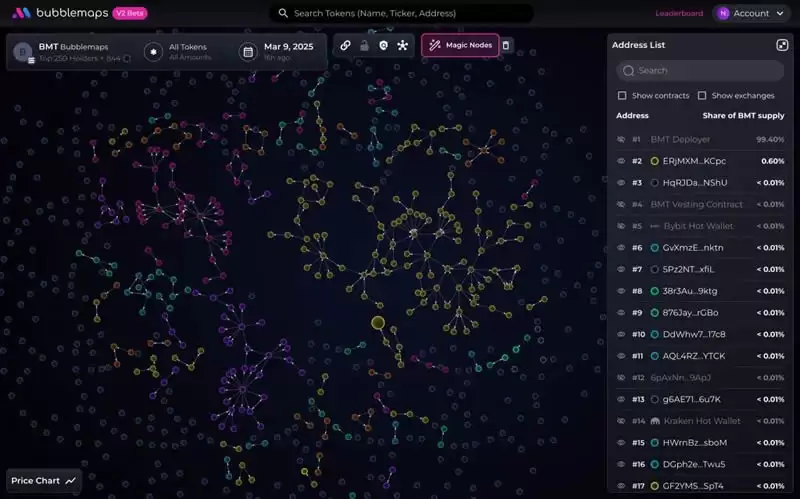
Task: Enable the Show exchanges checkbox
Action: (x=702, y=96)
